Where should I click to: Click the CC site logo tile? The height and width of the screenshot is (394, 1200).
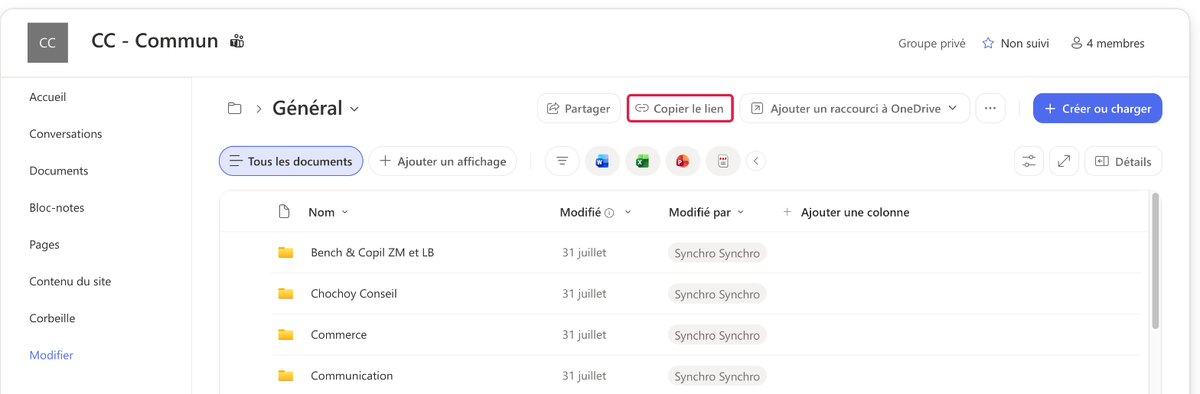pyautogui.click(x=47, y=42)
